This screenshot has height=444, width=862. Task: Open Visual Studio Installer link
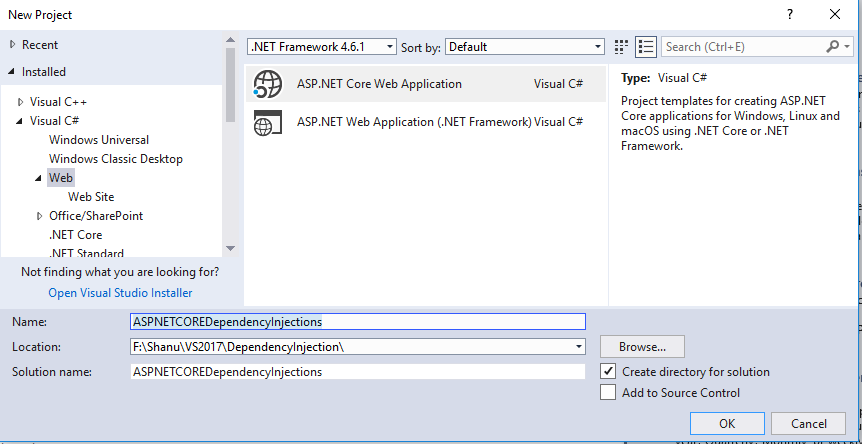click(x=120, y=293)
